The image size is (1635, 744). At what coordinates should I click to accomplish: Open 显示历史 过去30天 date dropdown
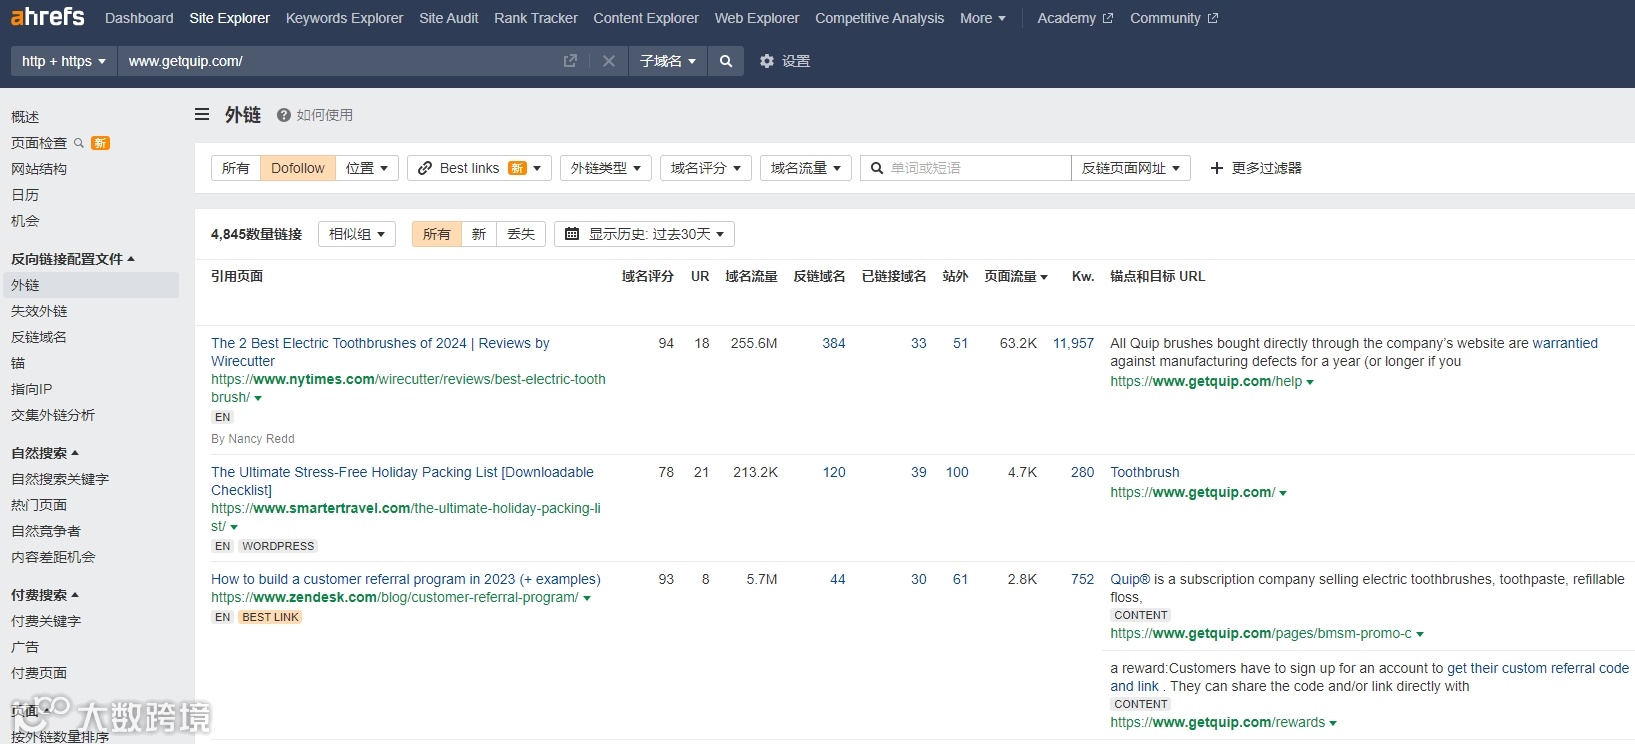point(645,234)
